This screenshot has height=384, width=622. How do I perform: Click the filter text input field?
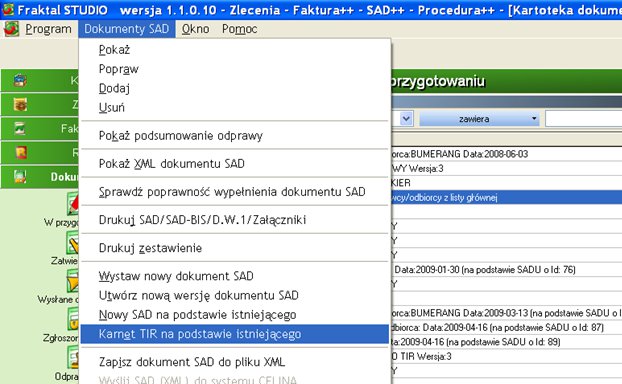[584, 119]
